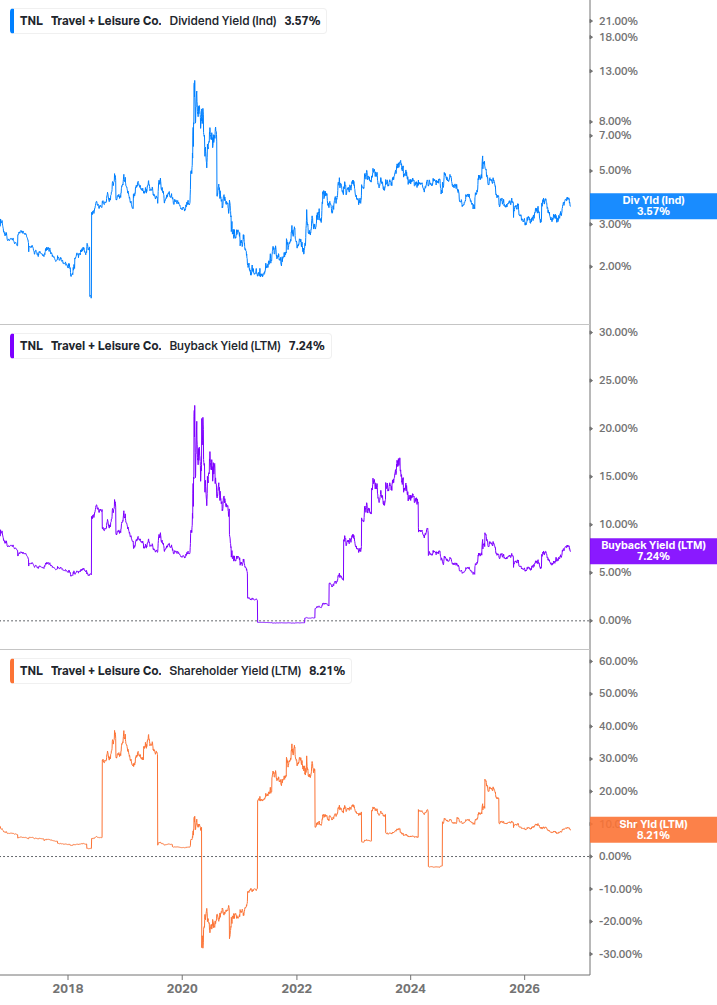The height and width of the screenshot is (1005, 717).
Task: Open the Shareholder Yield (LTM) series legend
Action: click(x=182, y=671)
